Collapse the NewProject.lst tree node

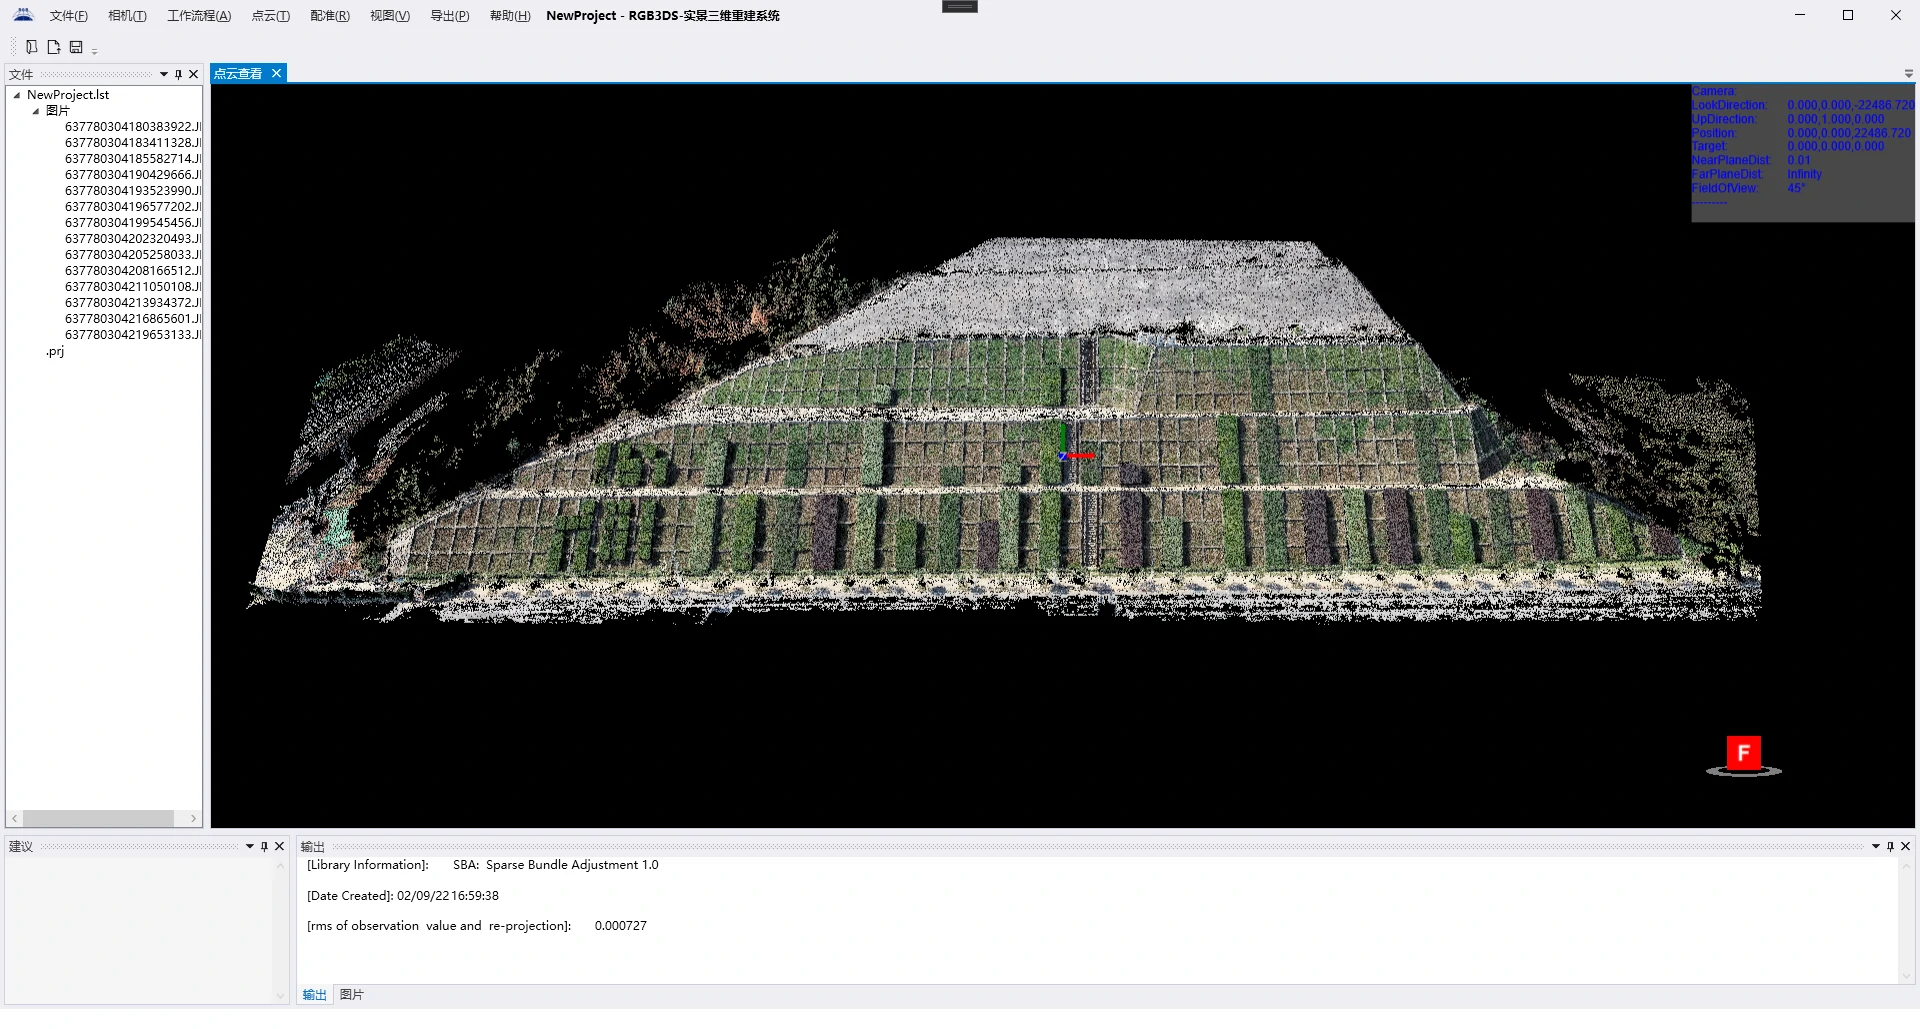17,96
